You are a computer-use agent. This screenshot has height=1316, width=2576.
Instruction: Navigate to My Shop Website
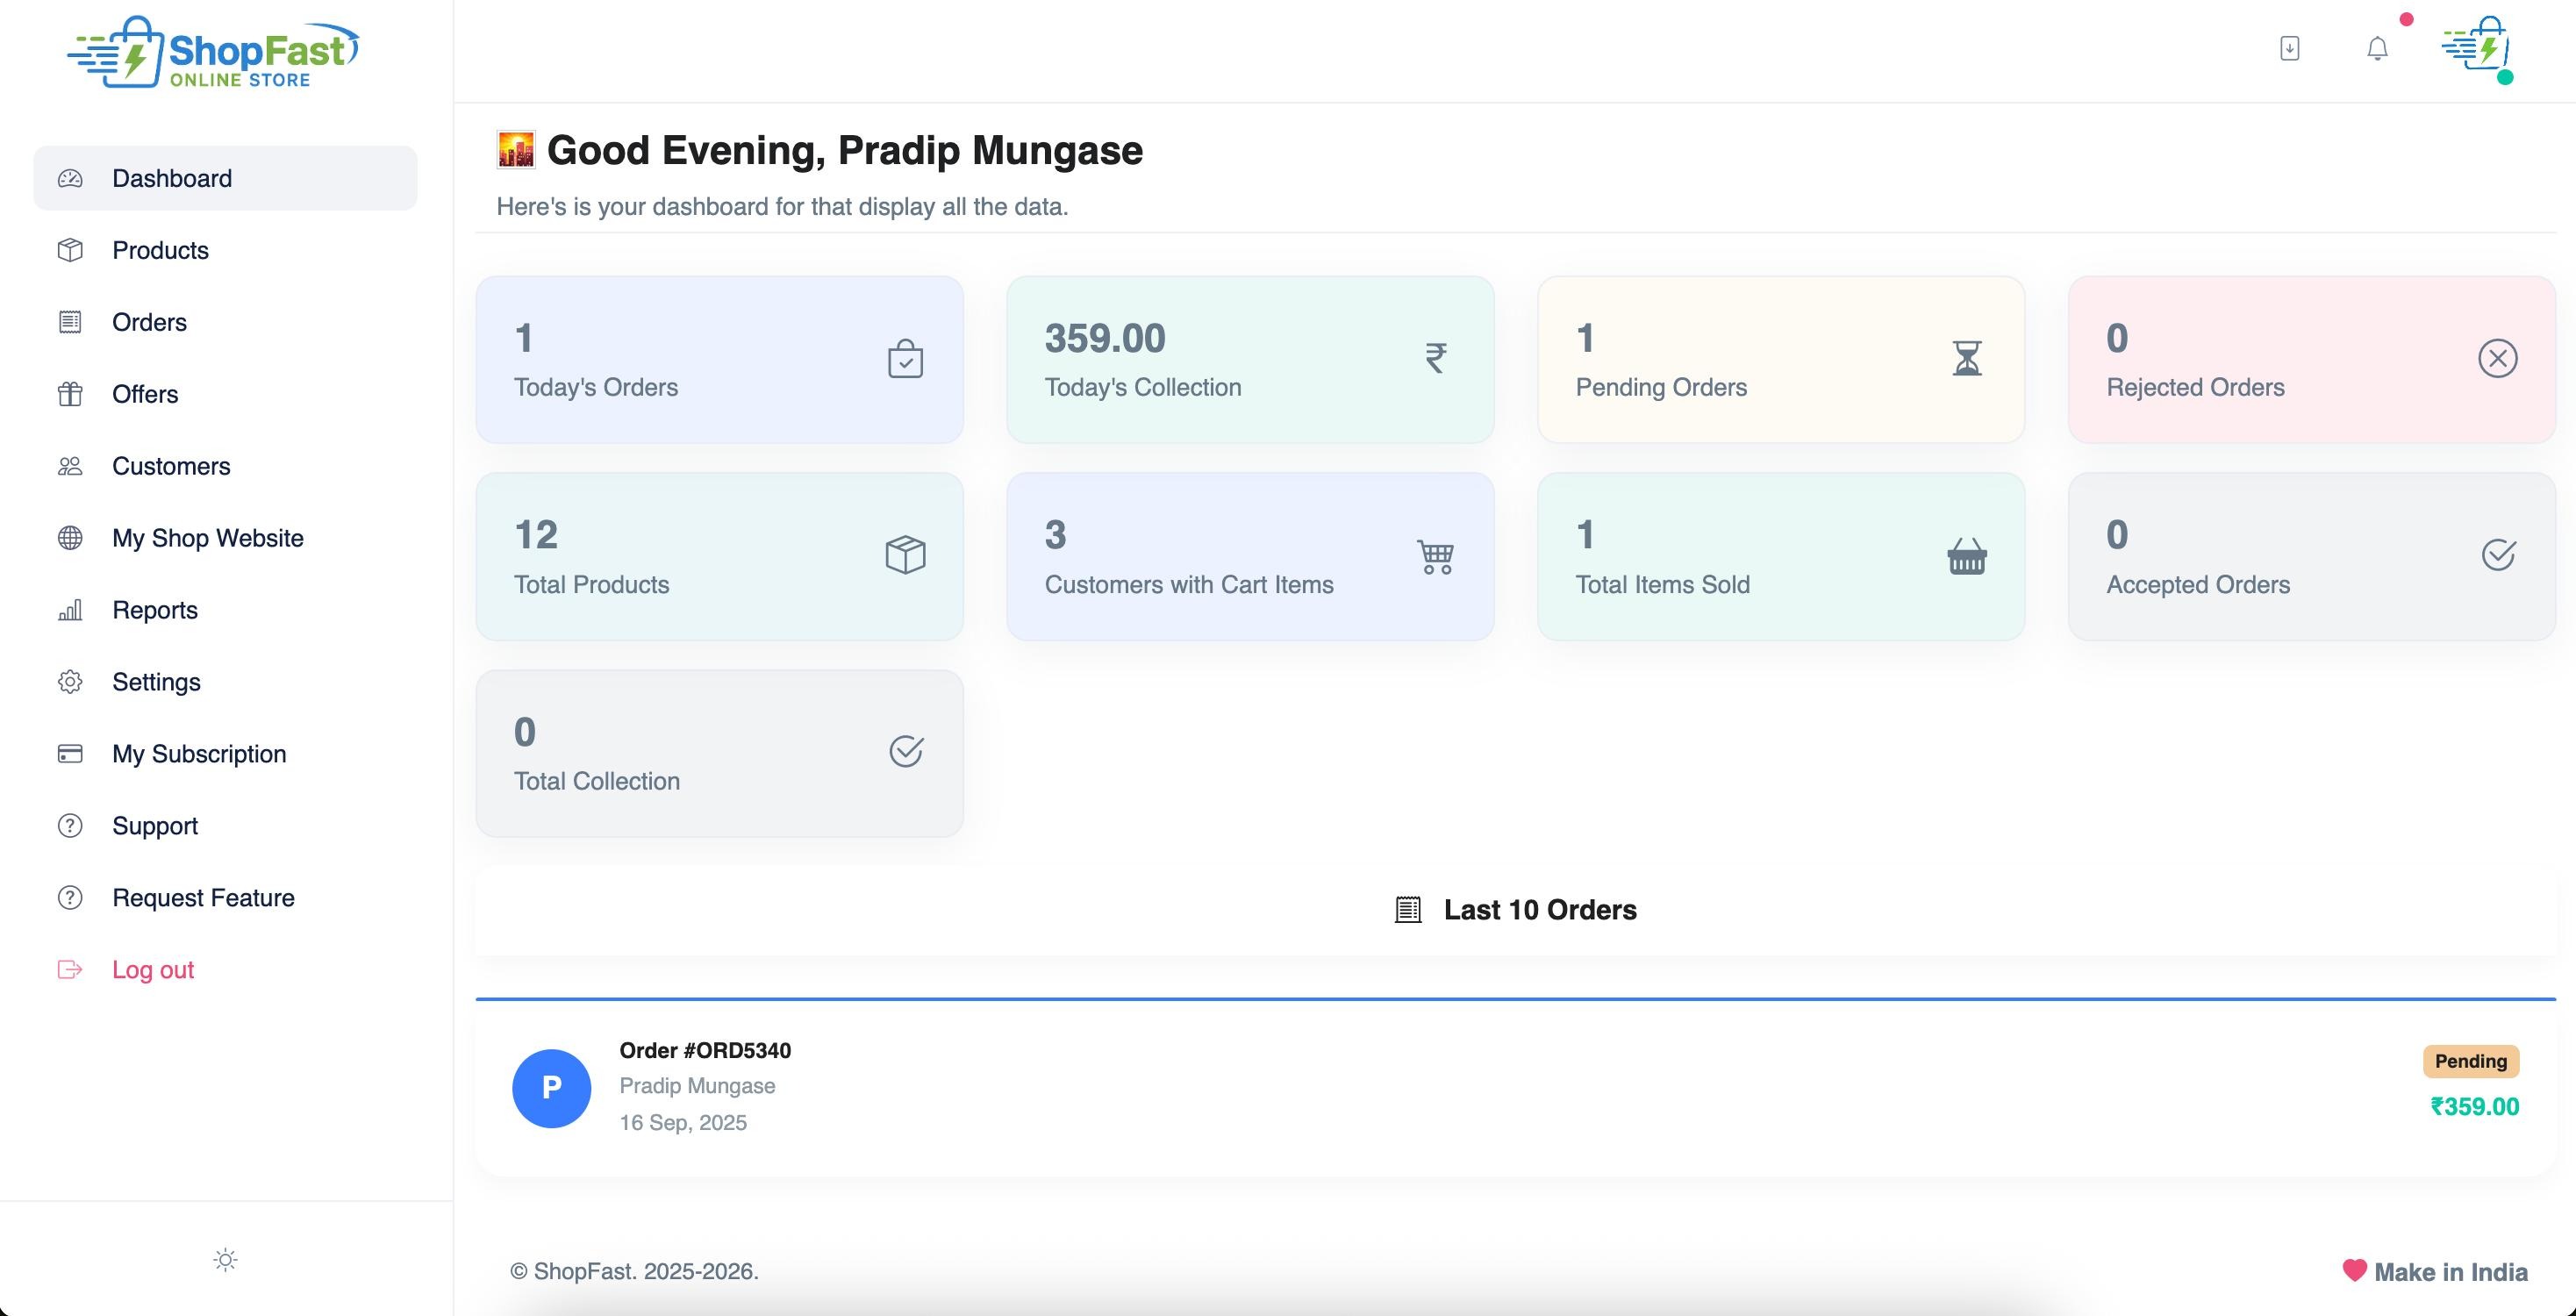pyautogui.click(x=207, y=538)
